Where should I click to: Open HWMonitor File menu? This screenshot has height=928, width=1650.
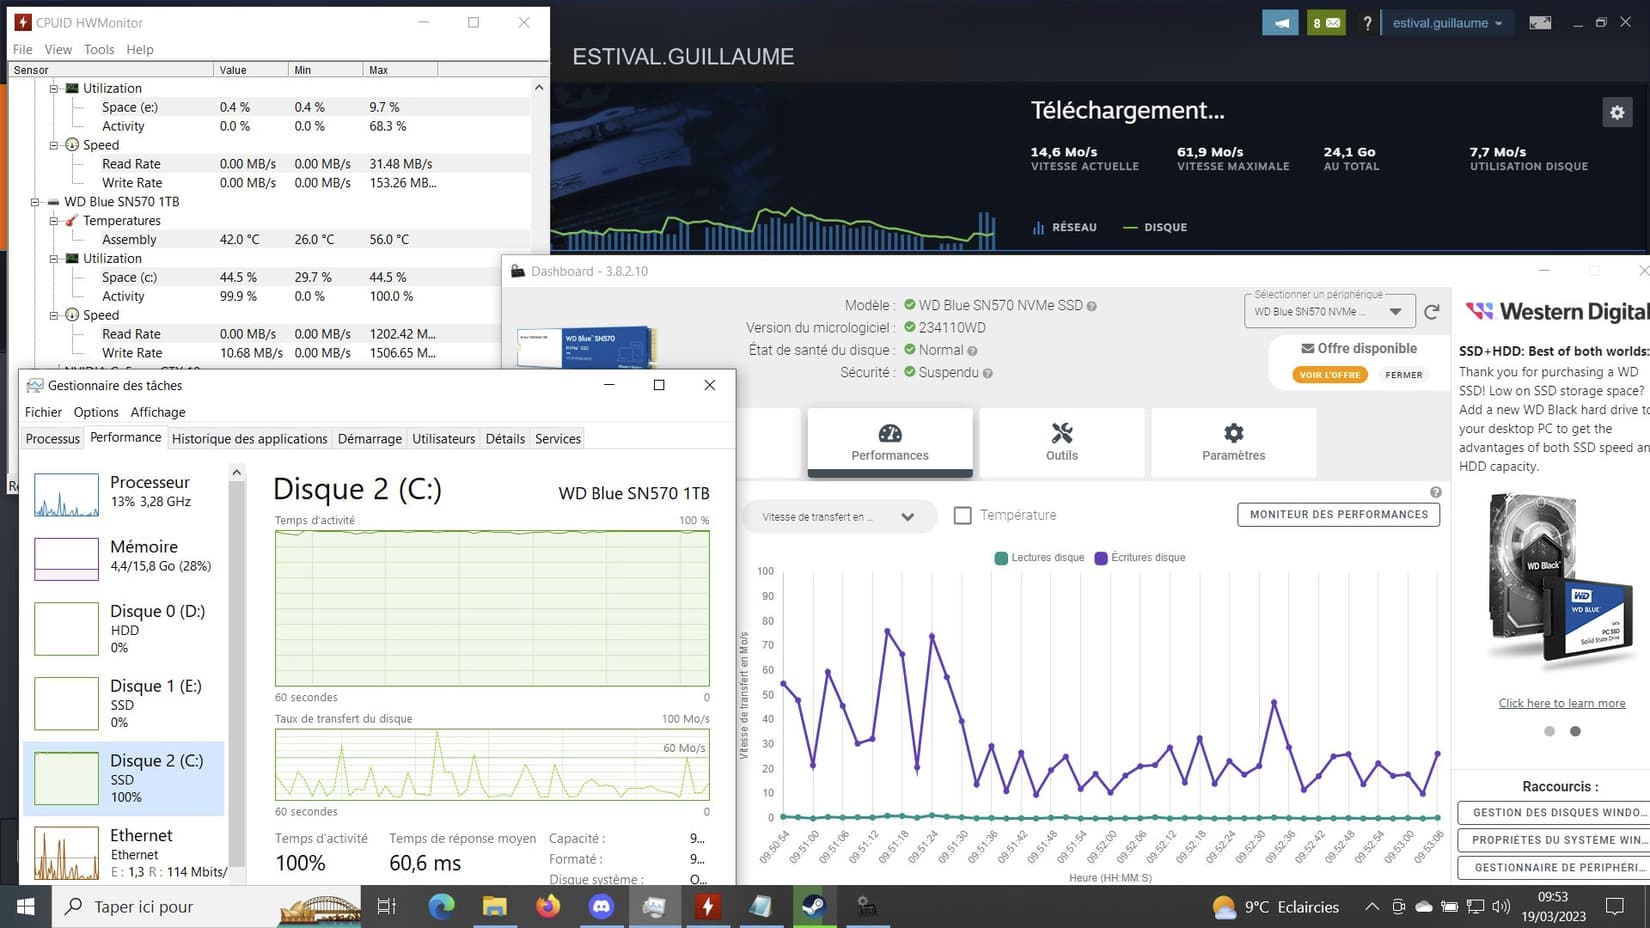tap(22, 49)
